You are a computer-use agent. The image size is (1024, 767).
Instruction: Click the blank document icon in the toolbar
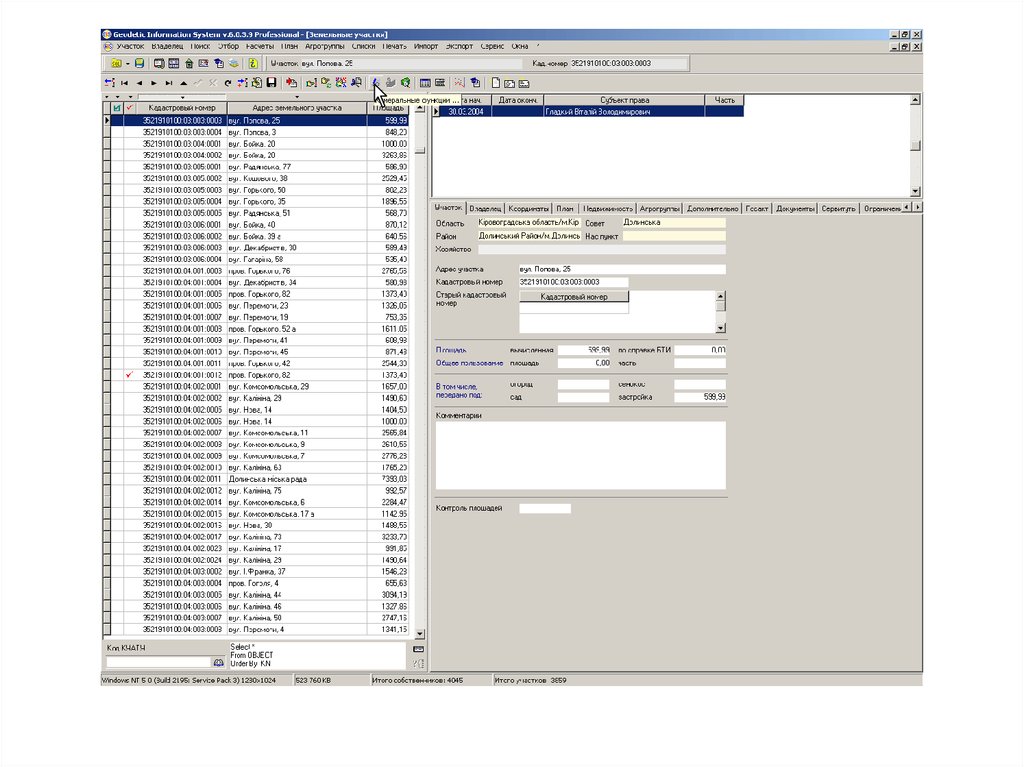[494, 83]
